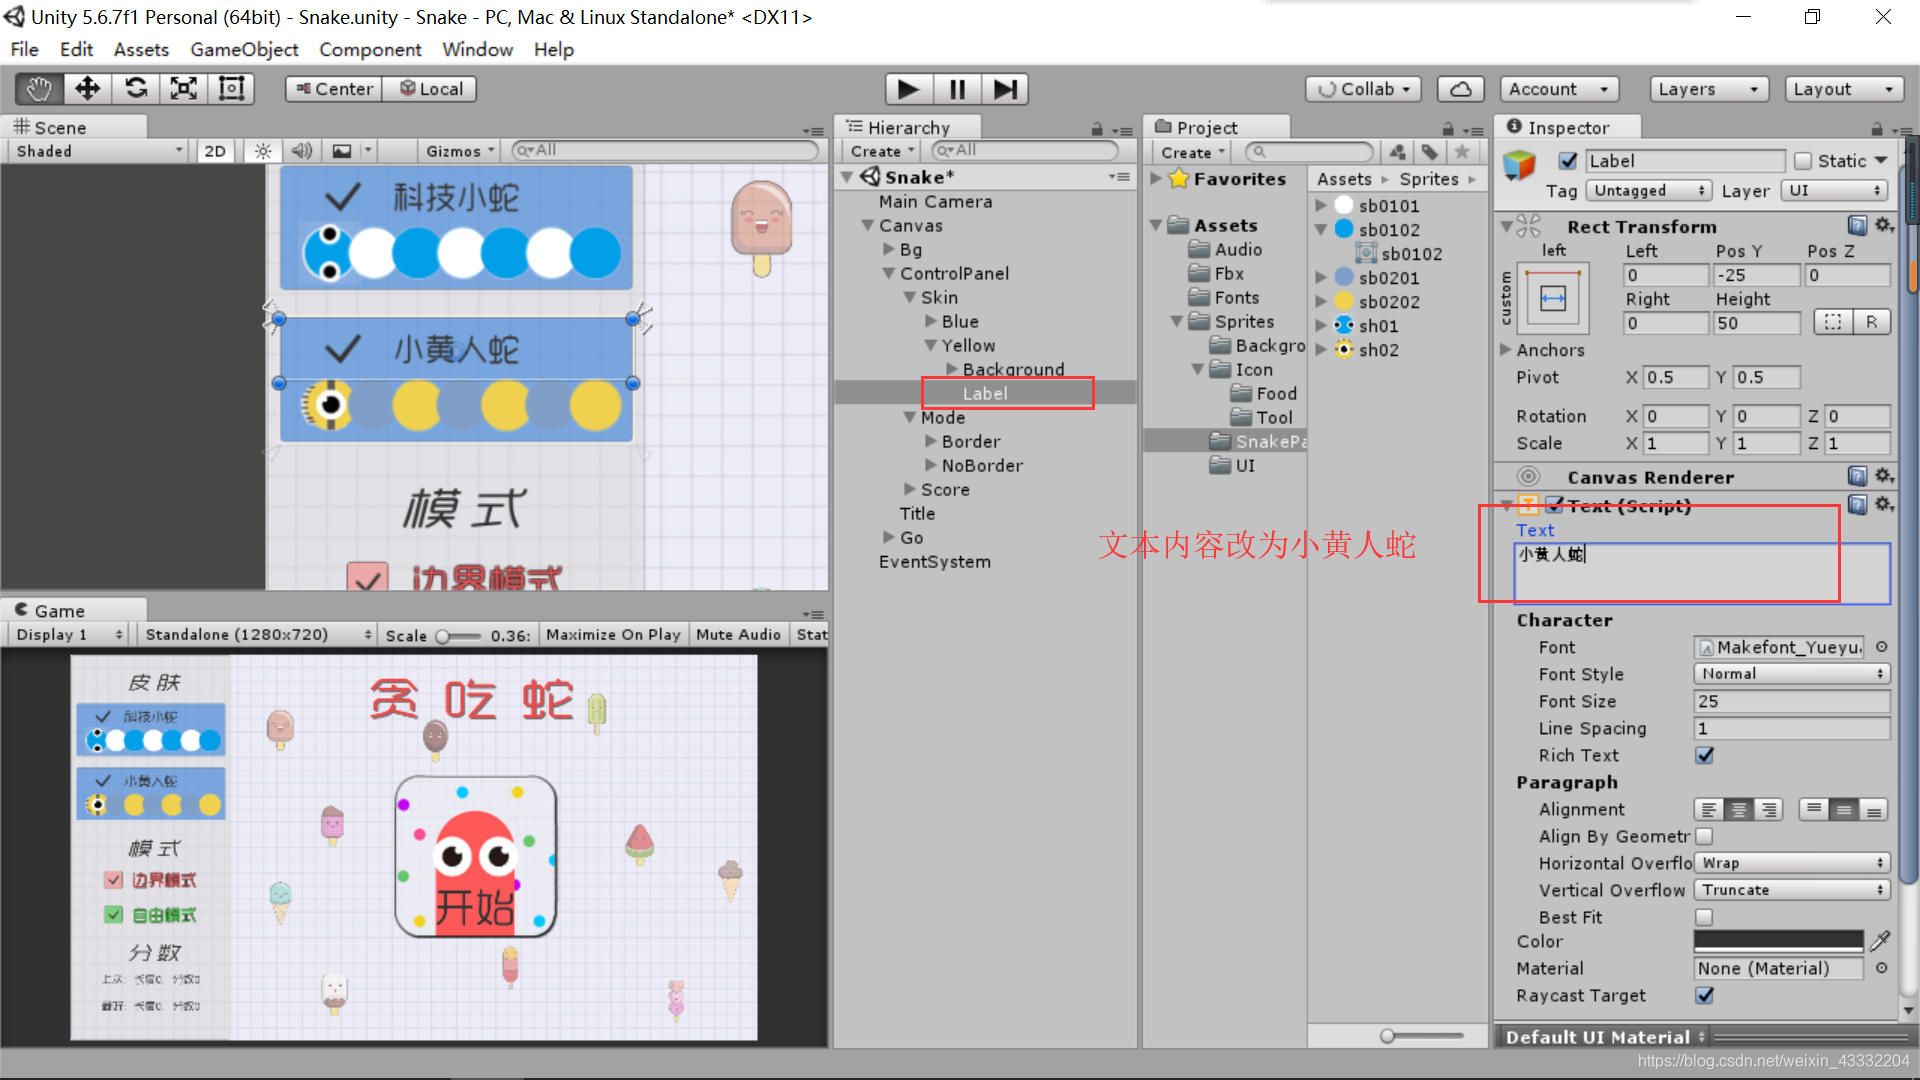Click the eyedropper color picker icon
This screenshot has height=1080, width=1920.
(1880, 941)
